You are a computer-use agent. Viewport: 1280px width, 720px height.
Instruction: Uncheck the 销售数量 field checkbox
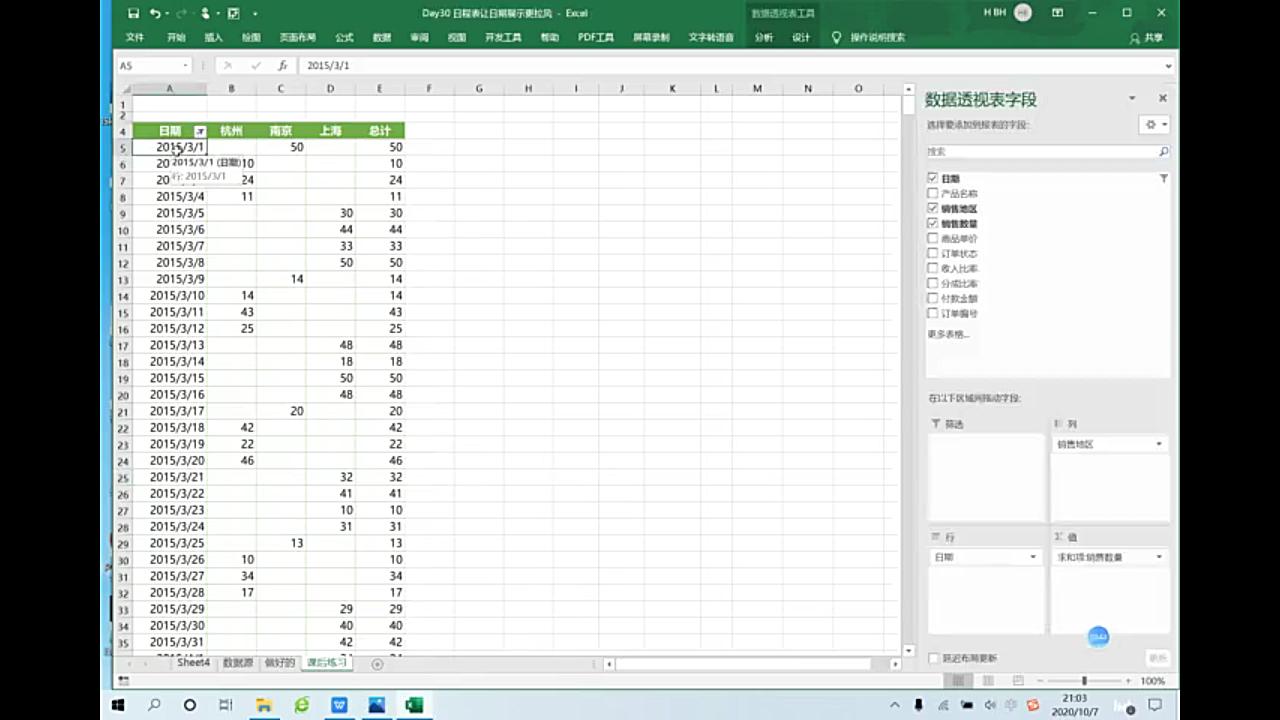tap(933, 223)
